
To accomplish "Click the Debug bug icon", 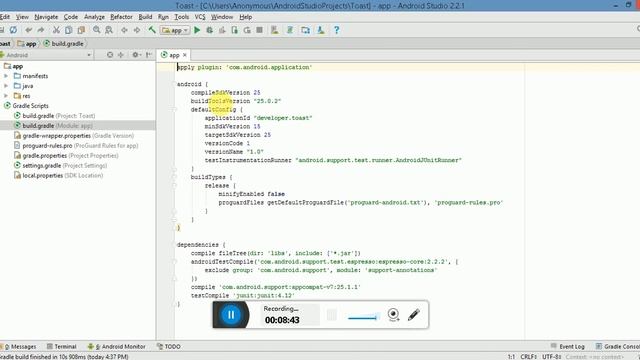I will tap(209, 30).
